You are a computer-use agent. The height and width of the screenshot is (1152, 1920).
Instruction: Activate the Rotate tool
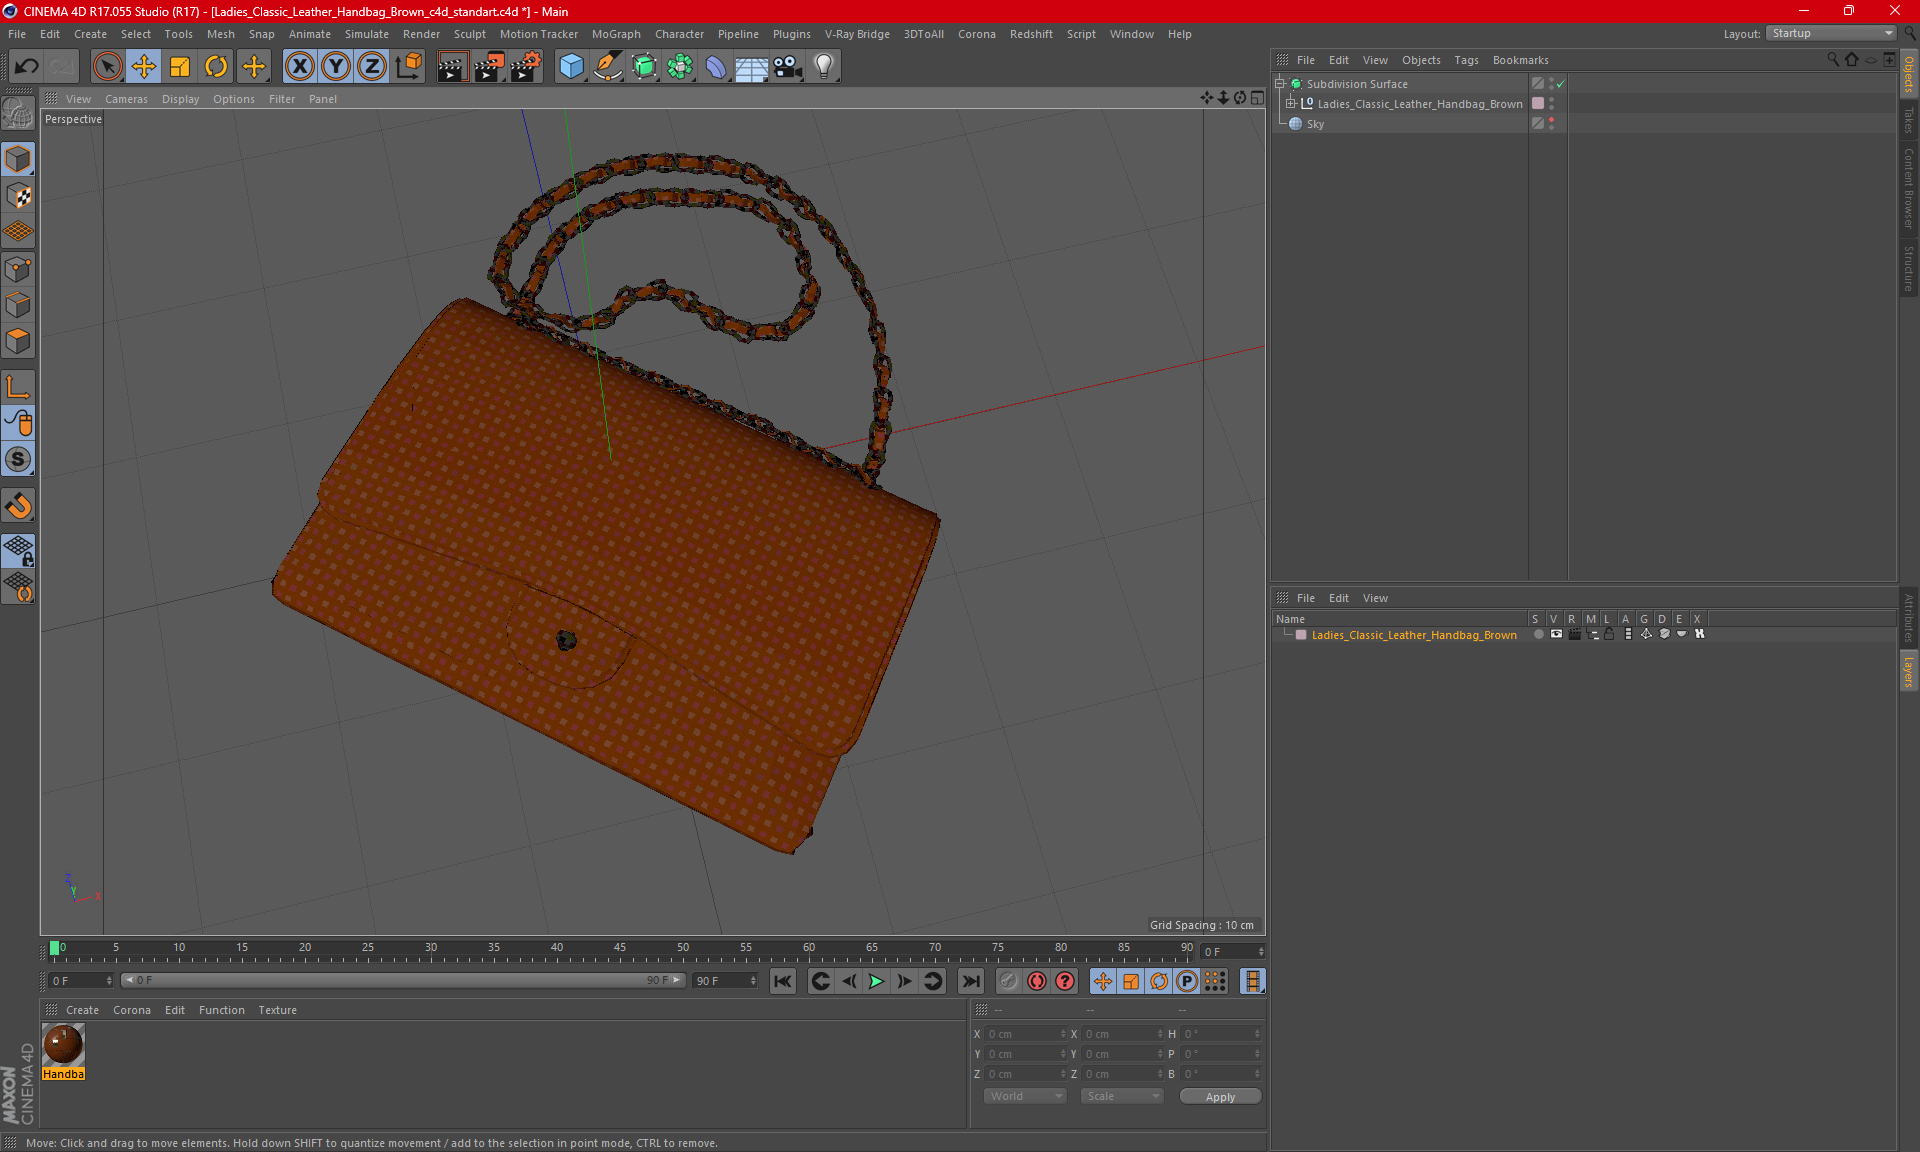click(x=216, y=66)
